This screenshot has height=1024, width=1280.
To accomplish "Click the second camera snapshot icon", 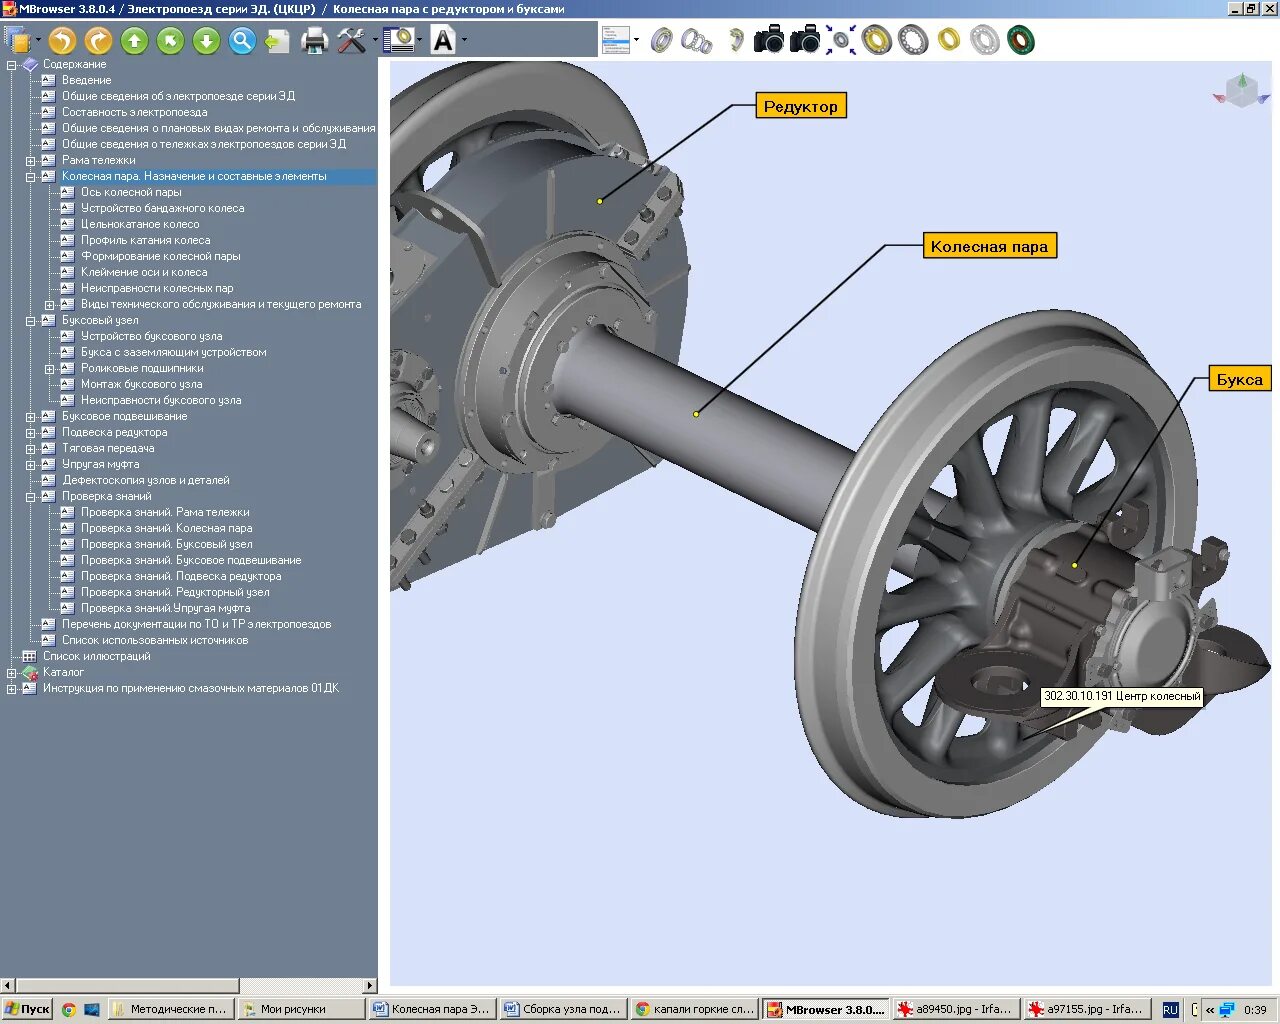I will [x=804, y=40].
